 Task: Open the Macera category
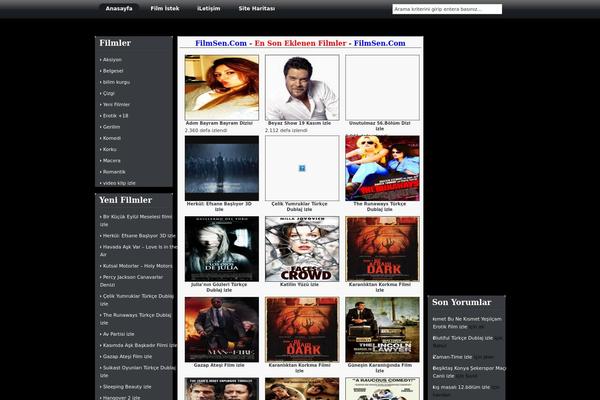point(111,161)
